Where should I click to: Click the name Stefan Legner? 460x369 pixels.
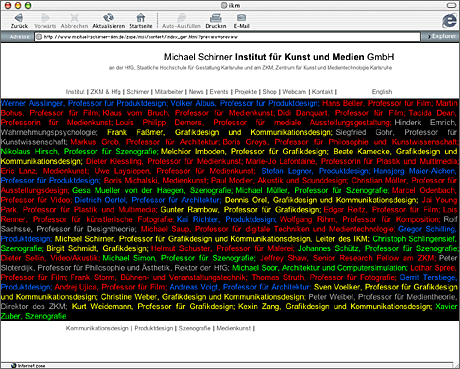[x=287, y=171]
